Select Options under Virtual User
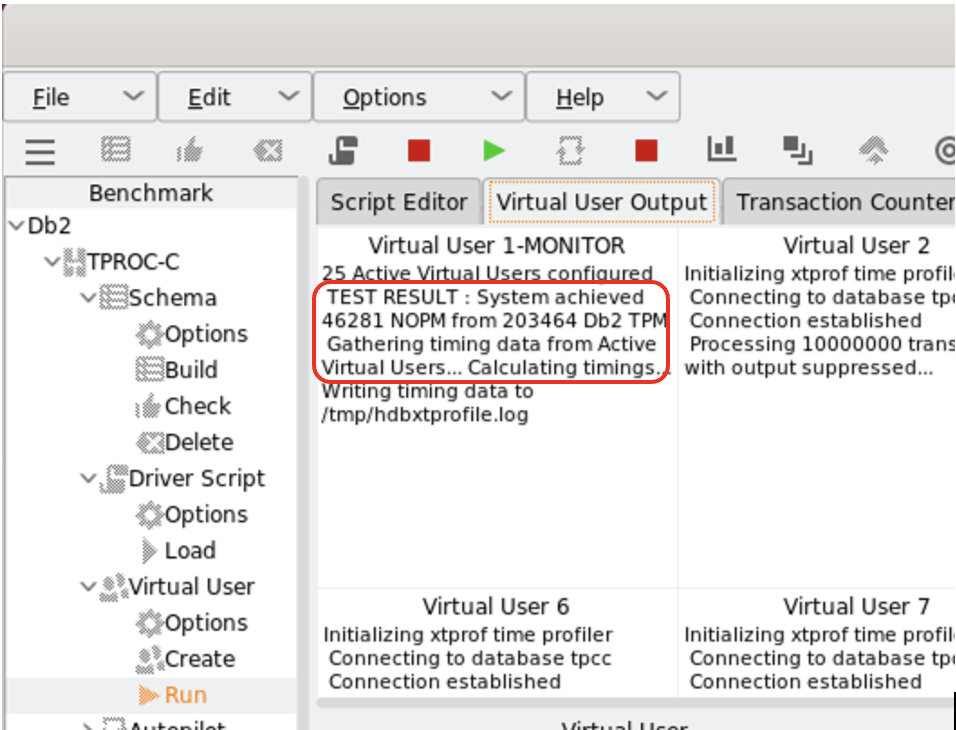Image resolution: width=956 pixels, height=730 pixels. [x=206, y=623]
